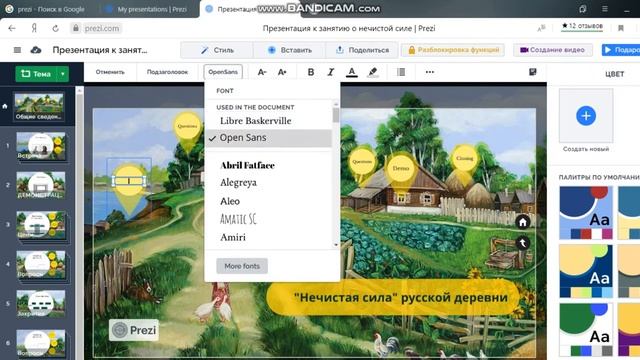Click Разблокировка функций button
This screenshot has height=360, width=640.
click(x=453, y=50)
